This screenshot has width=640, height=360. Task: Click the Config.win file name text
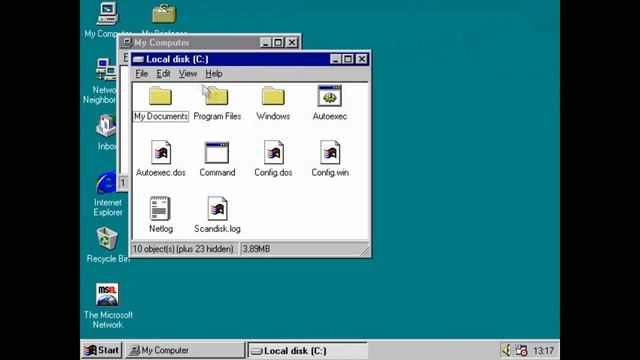tap(330, 173)
